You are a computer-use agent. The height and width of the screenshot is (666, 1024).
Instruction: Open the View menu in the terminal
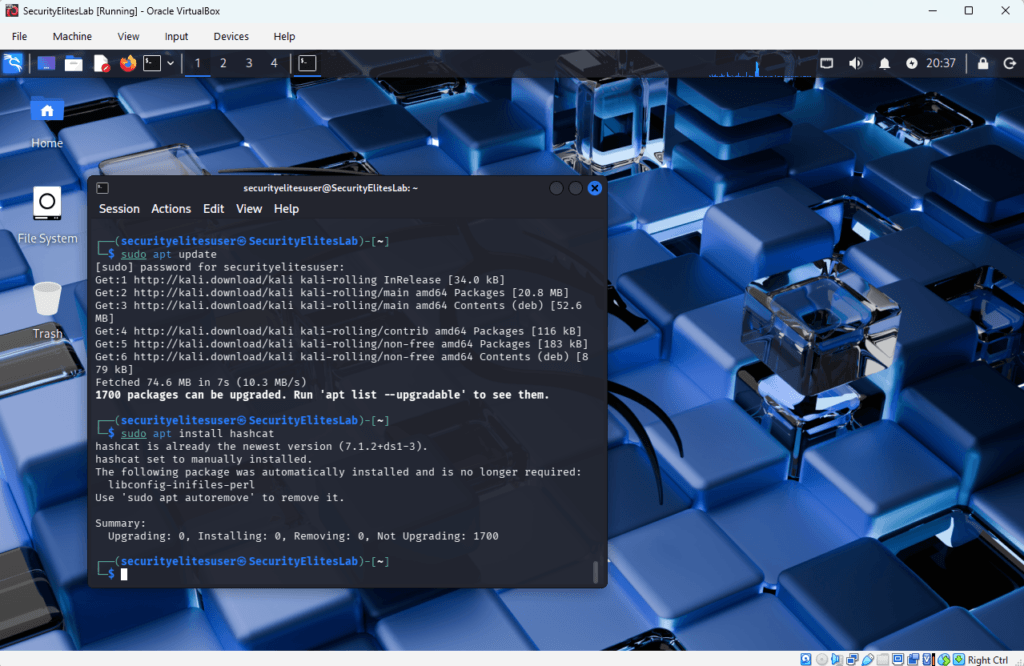pyautogui.click(x=248, y=208)
